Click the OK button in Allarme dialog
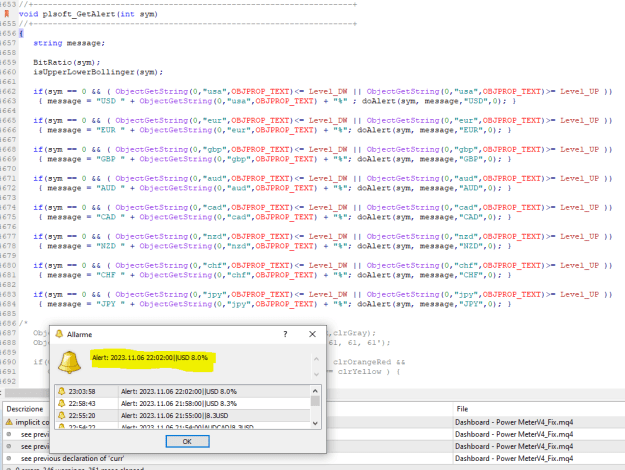The height and width of the screenshot is (470, 625). (x=187, y=441)
